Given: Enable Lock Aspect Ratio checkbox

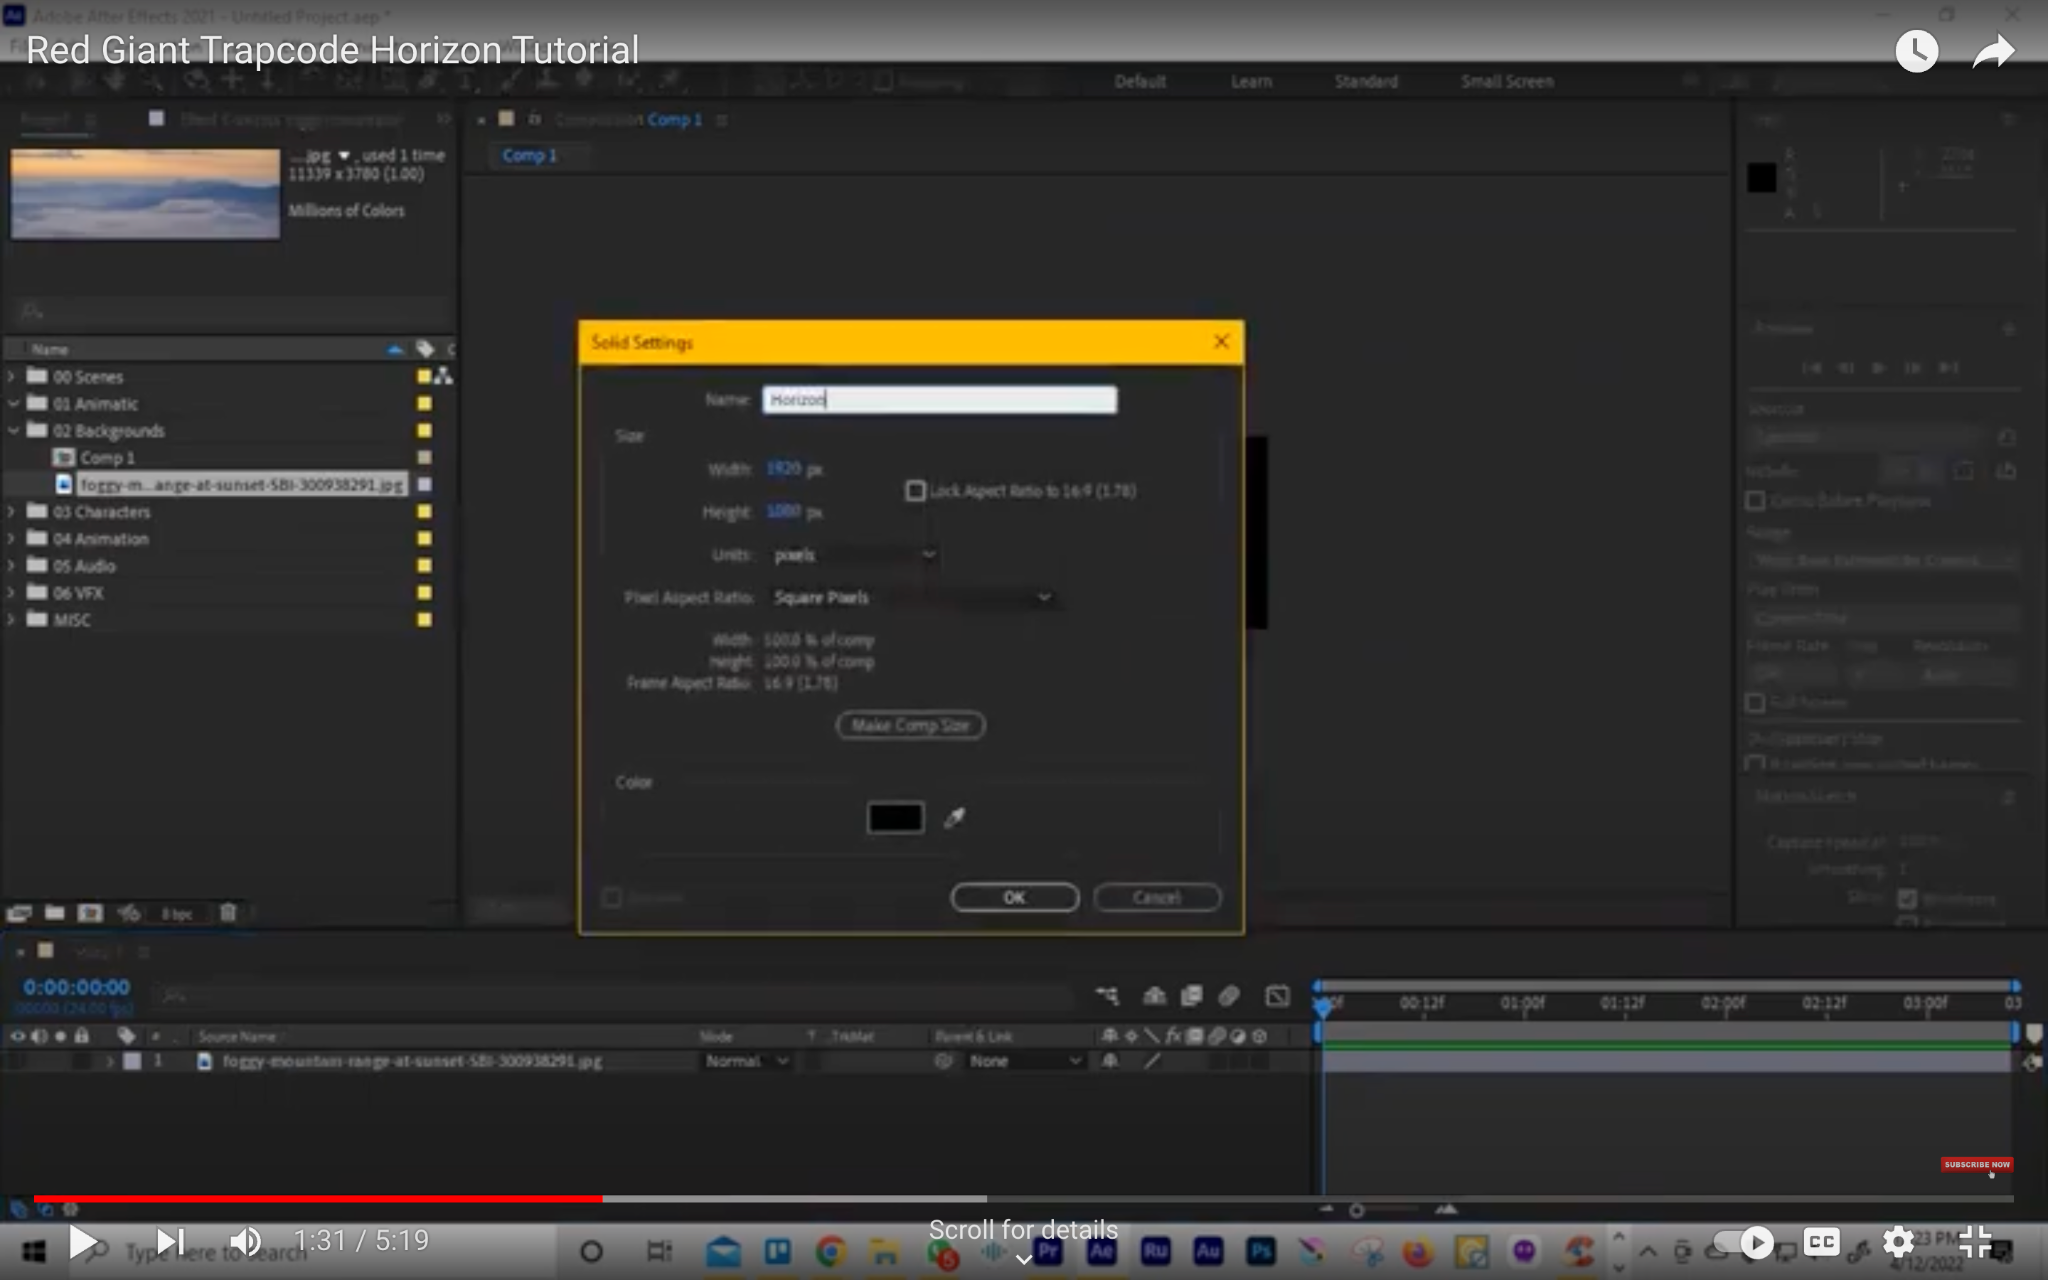Looking at the screenshot, I should pyautogui.click(x=915, y=491).
